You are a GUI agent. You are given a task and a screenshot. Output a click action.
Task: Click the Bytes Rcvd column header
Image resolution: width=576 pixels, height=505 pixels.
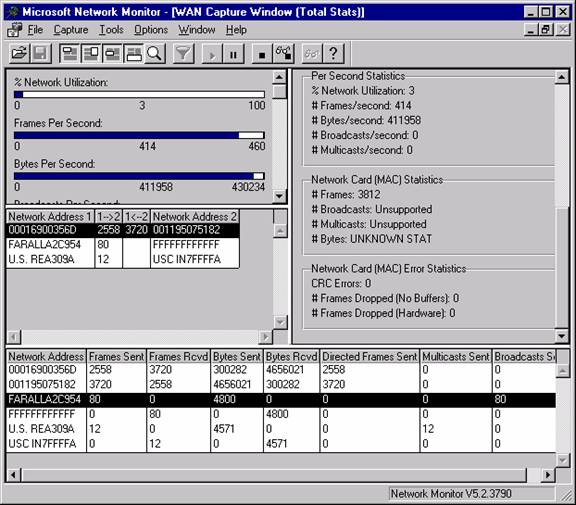tap(291, 356)
